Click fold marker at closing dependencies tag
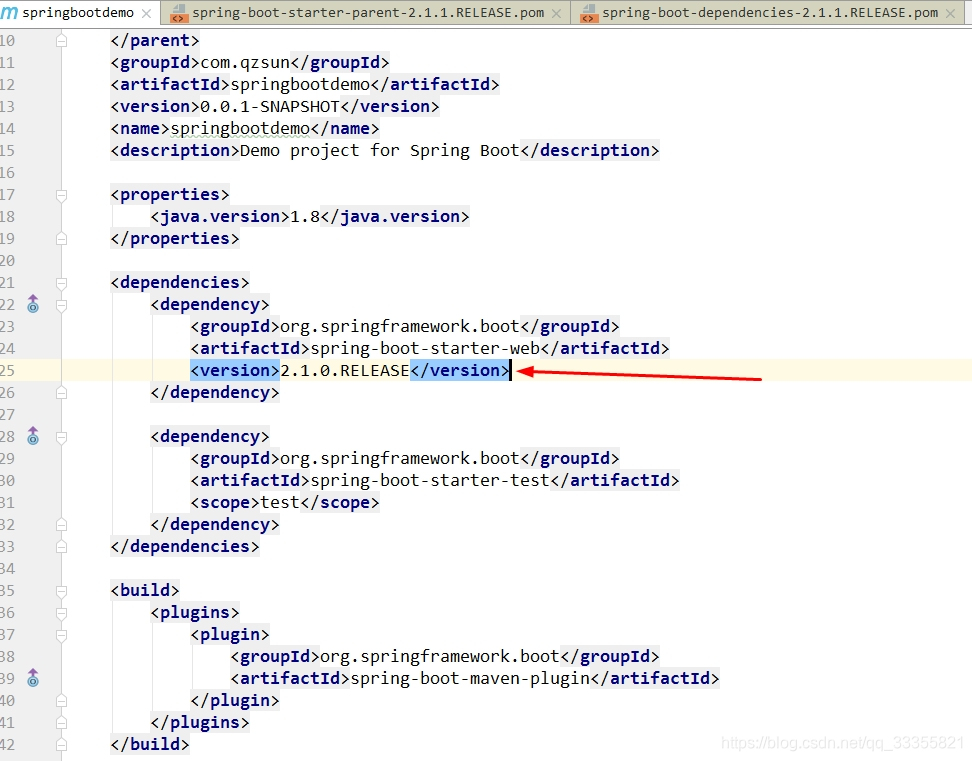The height and width of the screenshot is (761, 972). 61,547
